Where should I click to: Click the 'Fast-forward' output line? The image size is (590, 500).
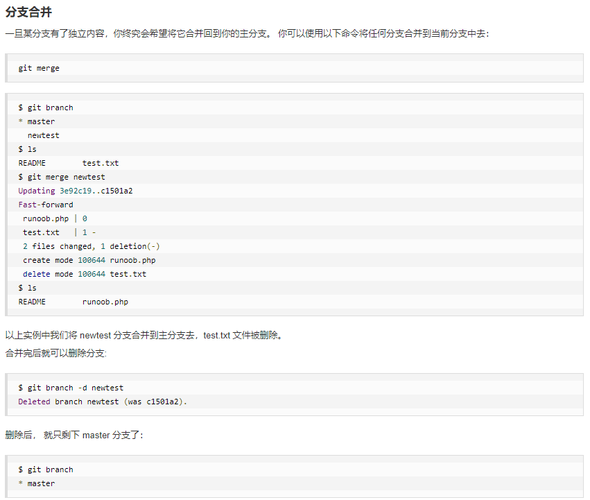point(46,205)
